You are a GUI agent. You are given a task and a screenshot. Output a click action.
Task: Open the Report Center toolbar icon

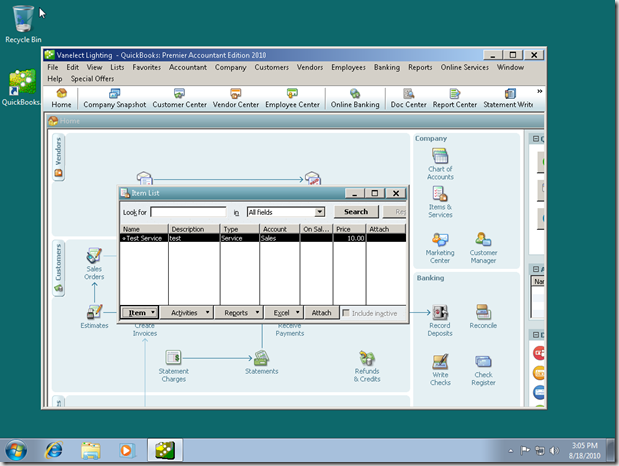coord(454,98)
